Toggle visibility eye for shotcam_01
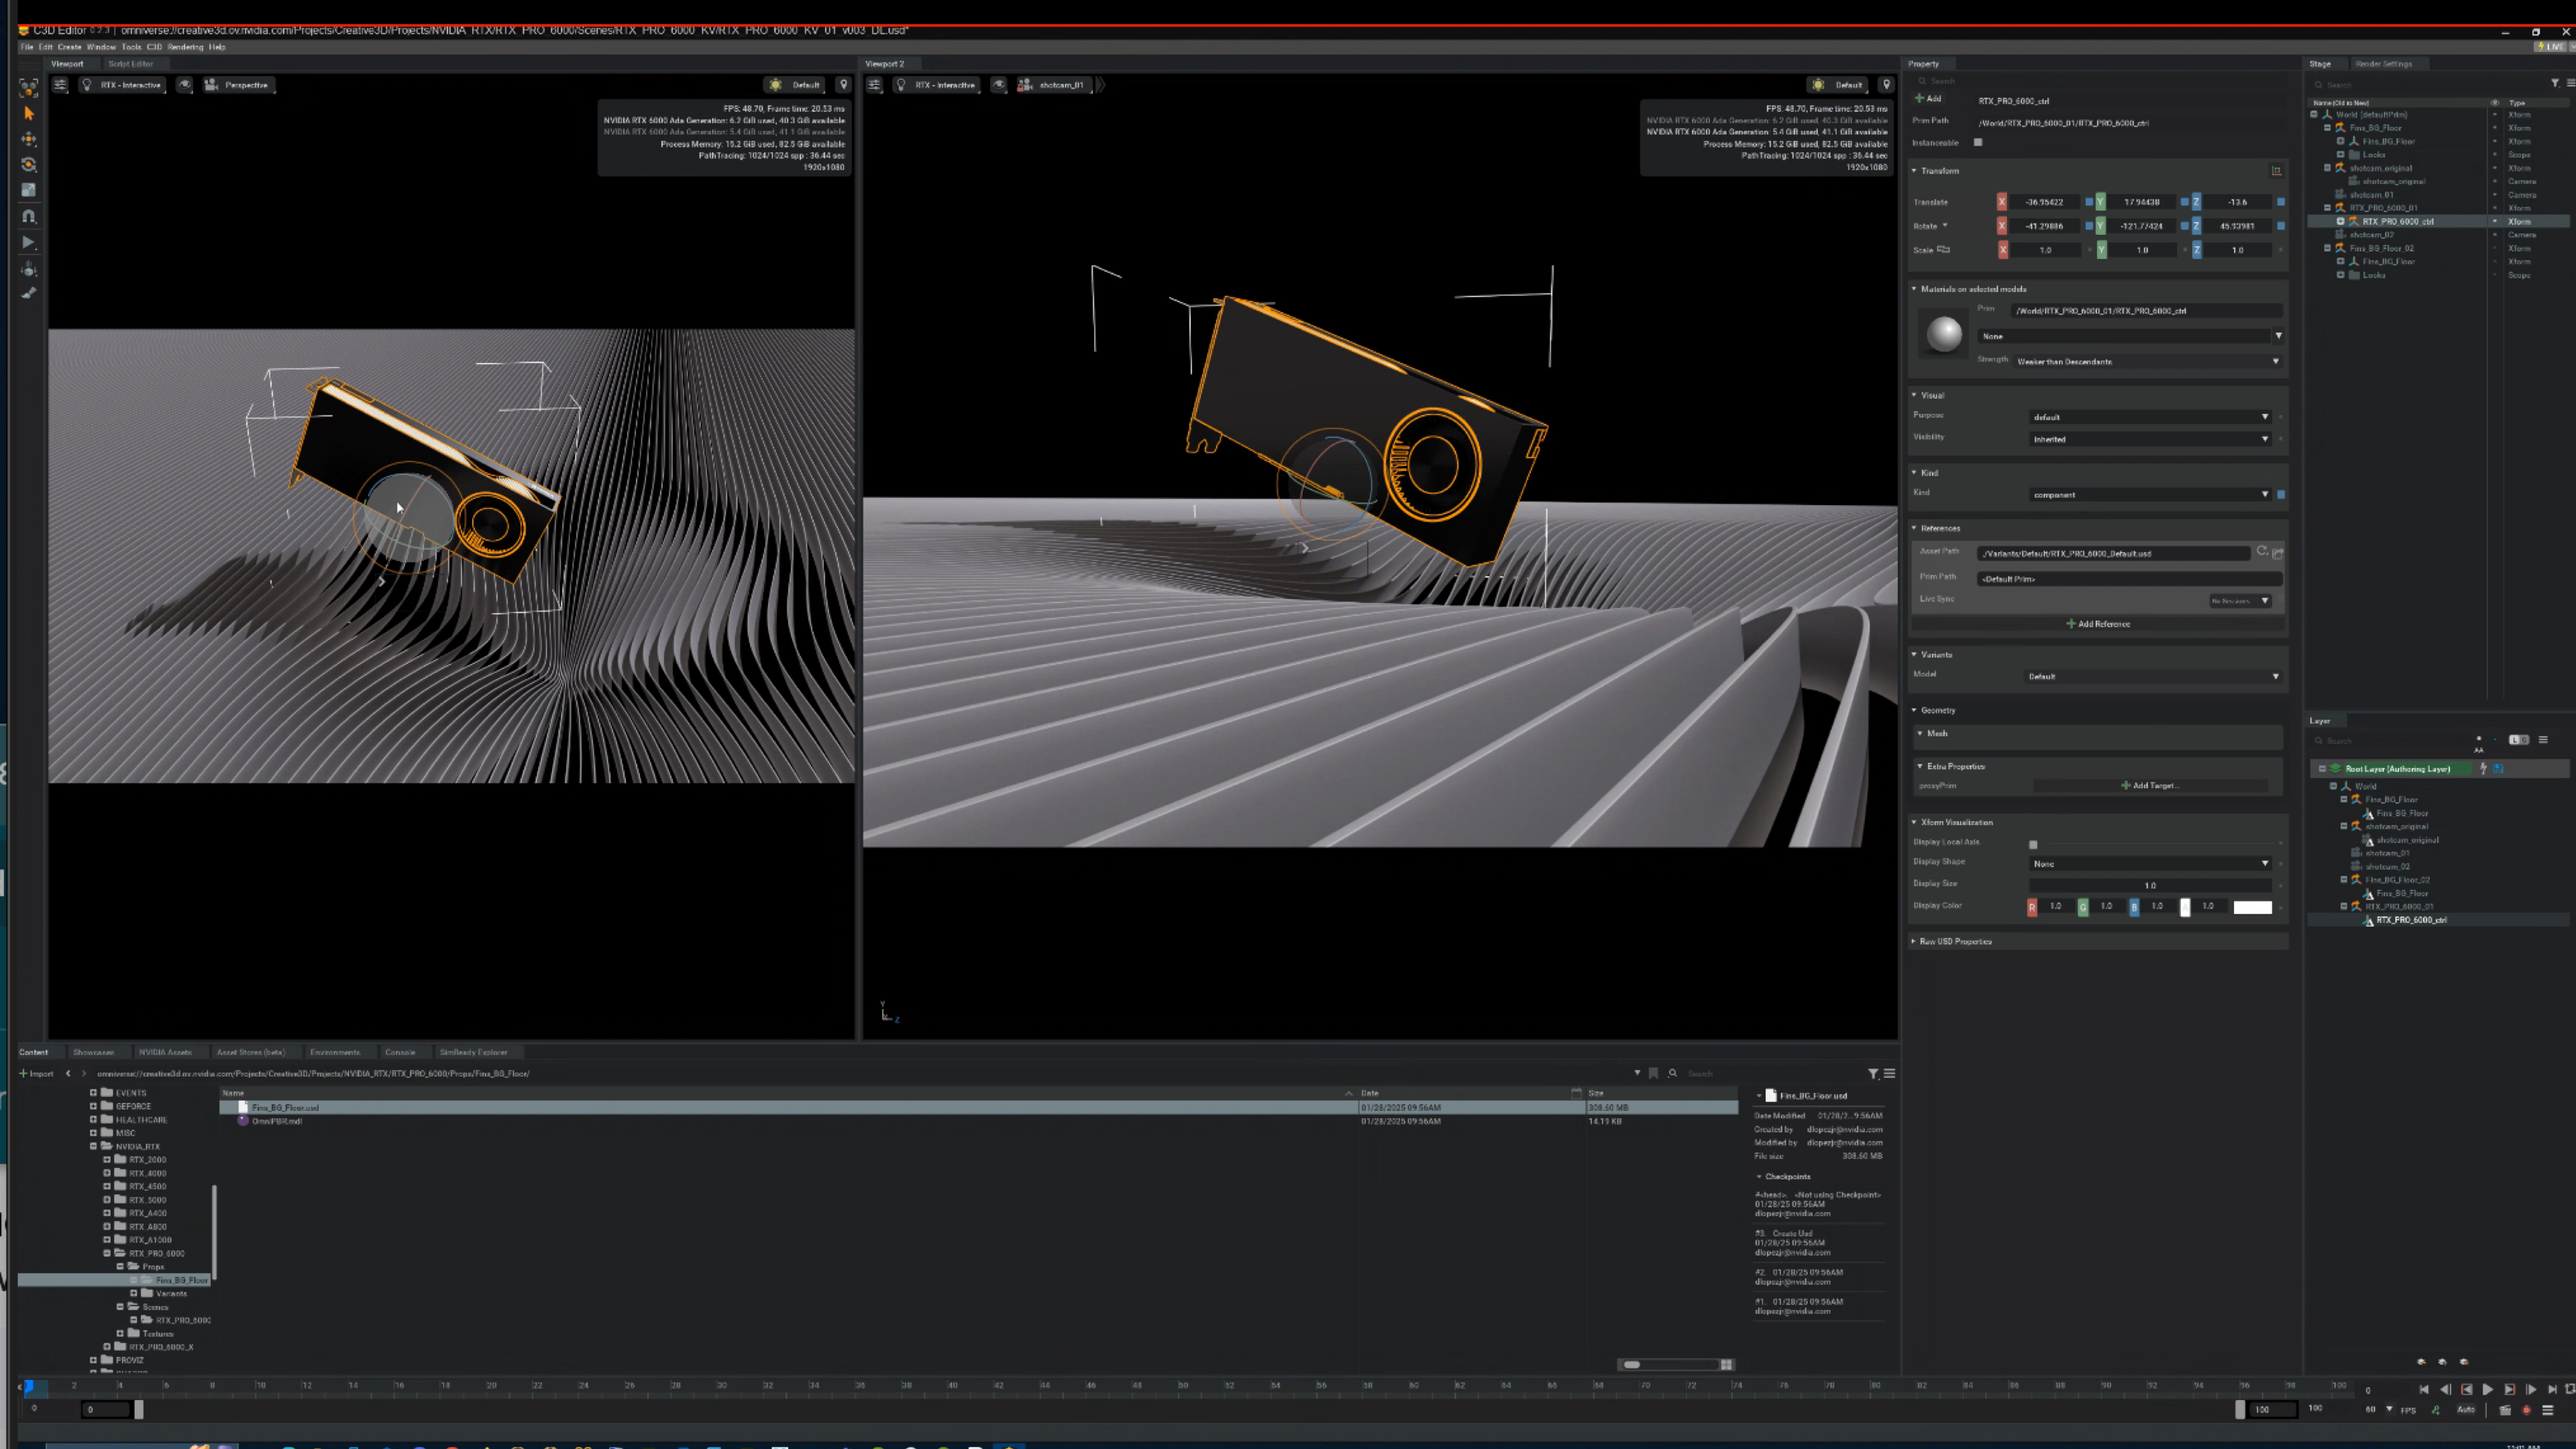This screenshot has width=2576, height=1449. (x=2494, y=195)
